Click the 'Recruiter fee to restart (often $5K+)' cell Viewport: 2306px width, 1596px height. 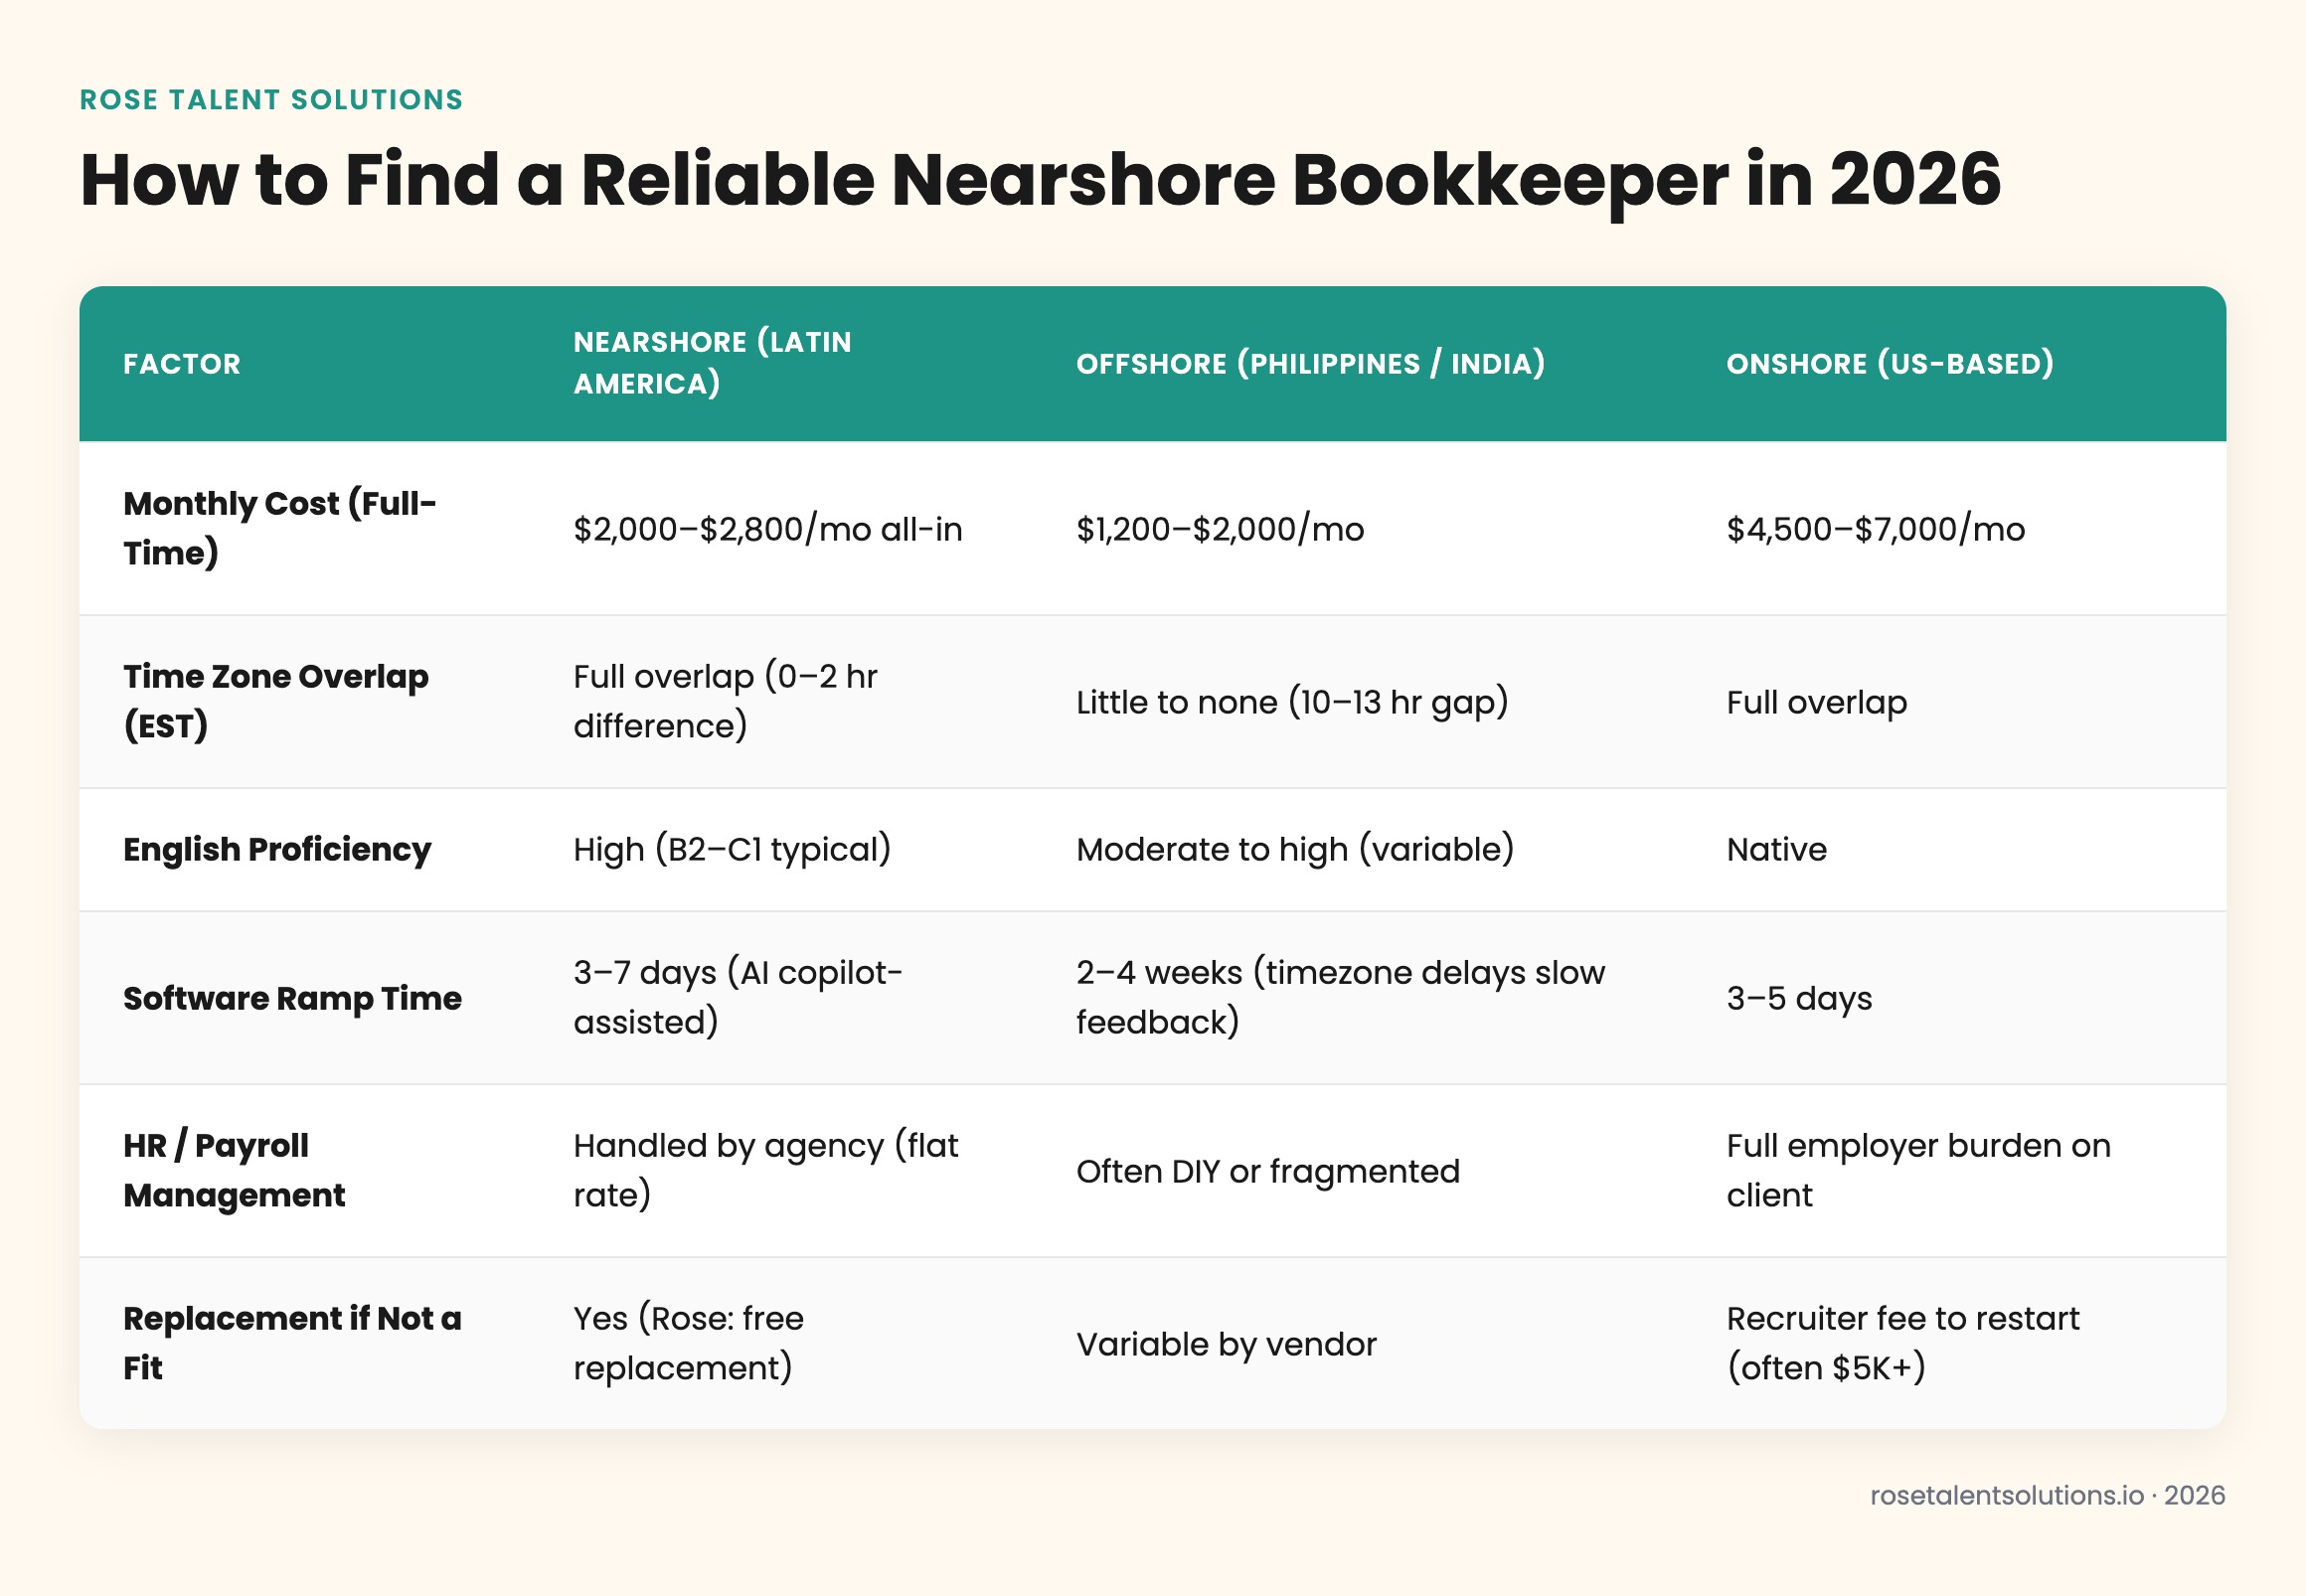point(1902,1343)
